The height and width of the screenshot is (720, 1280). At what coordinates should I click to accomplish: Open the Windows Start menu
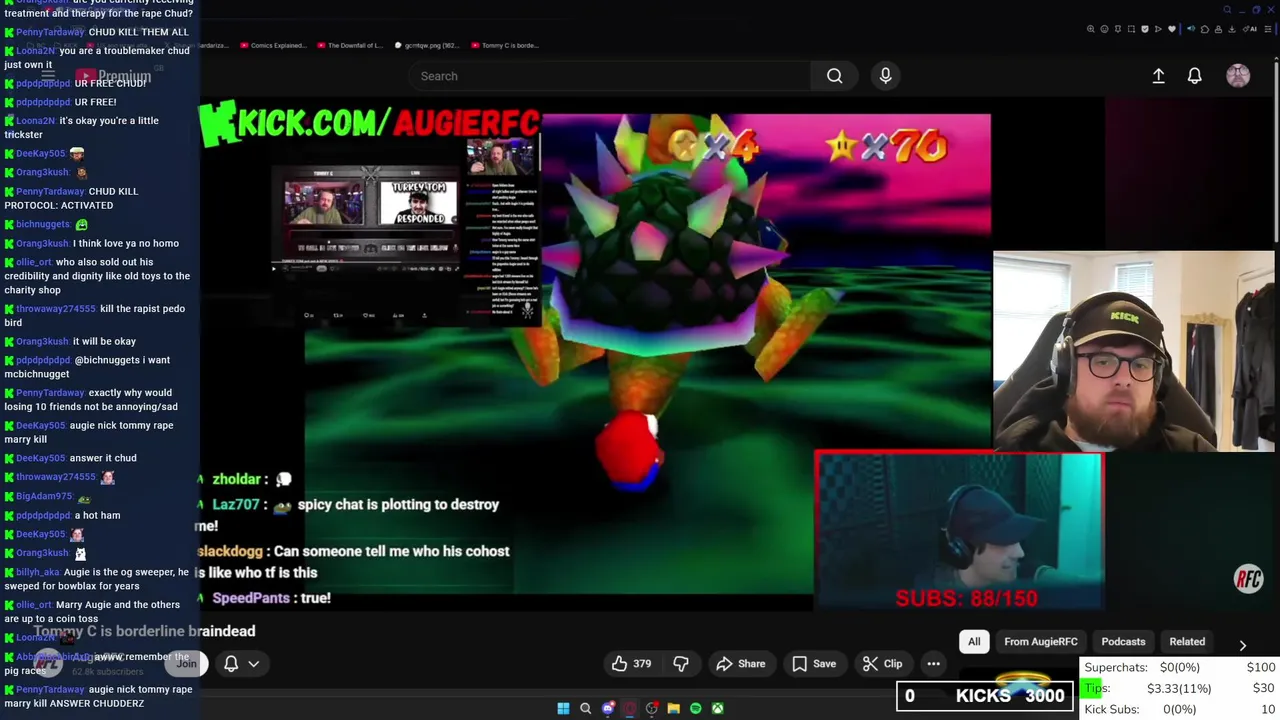(563, 709)
